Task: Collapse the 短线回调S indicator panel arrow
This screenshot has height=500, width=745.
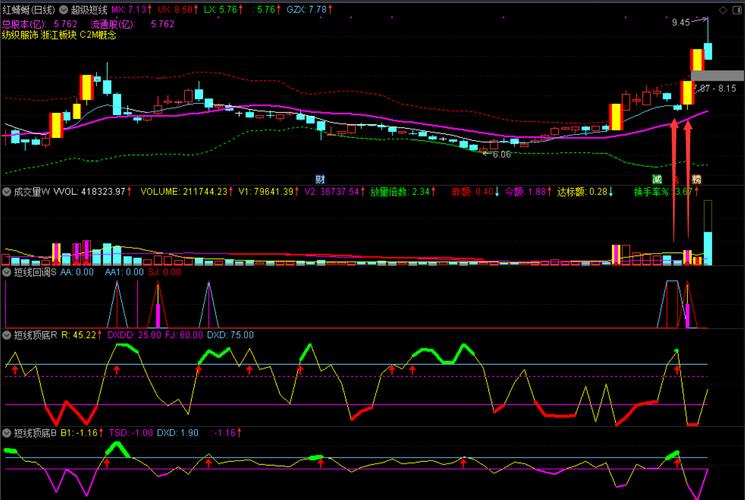Action: [6, 271]
